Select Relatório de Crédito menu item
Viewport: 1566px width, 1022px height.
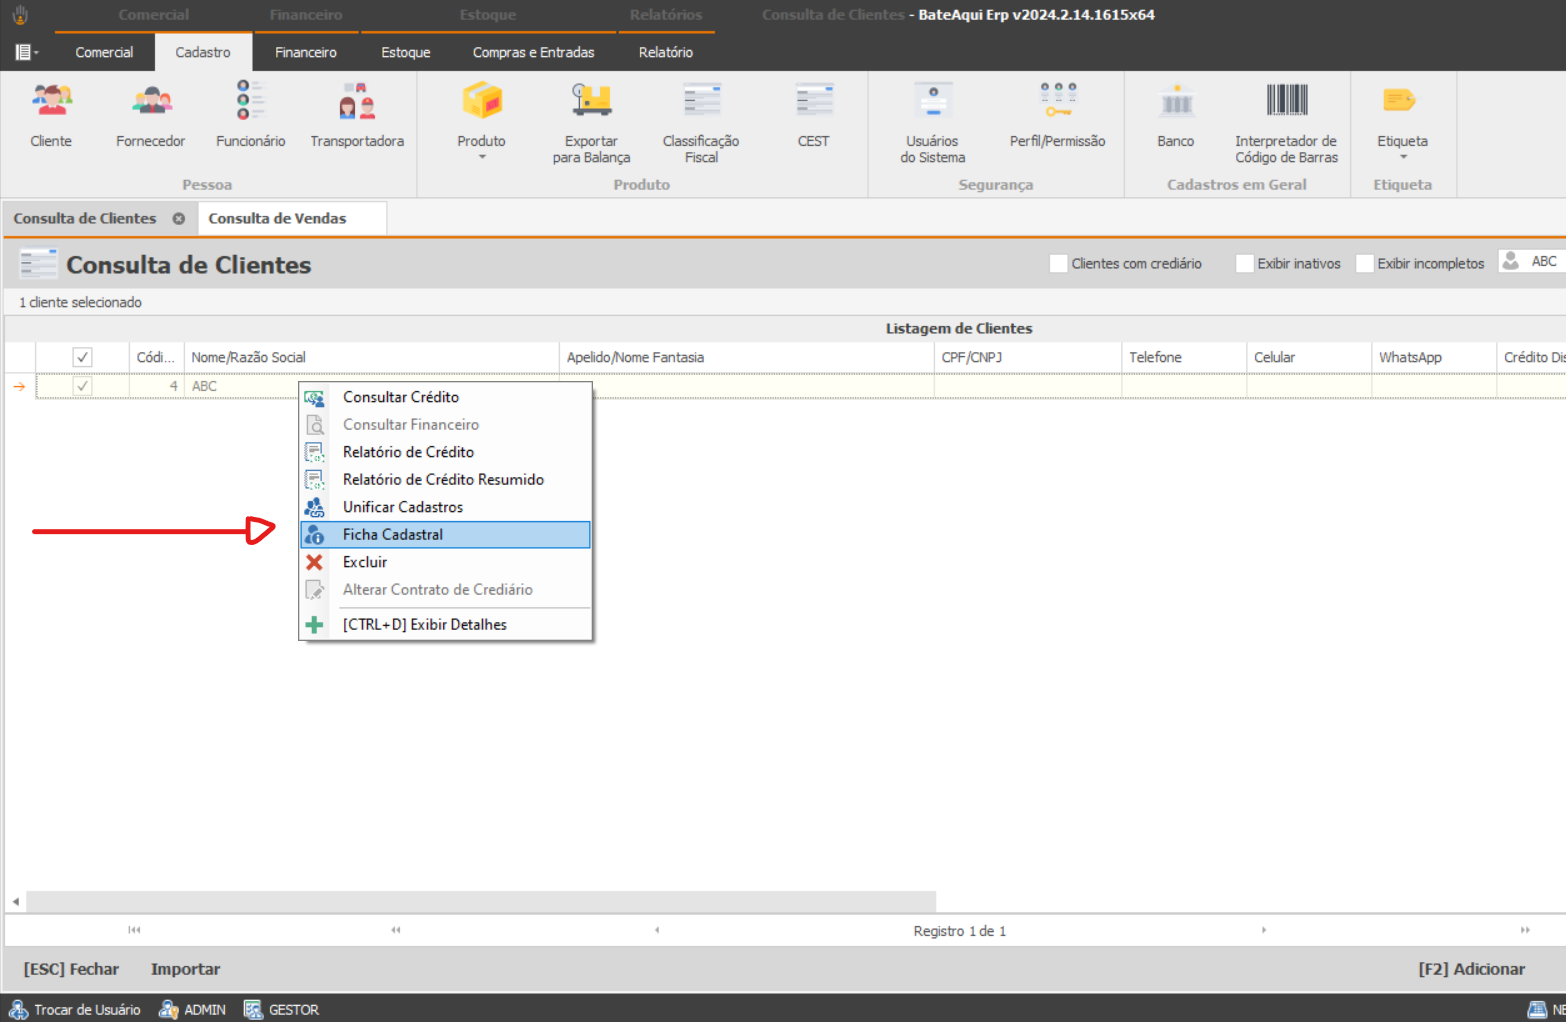pyautogui.click(x=446, y=452)
